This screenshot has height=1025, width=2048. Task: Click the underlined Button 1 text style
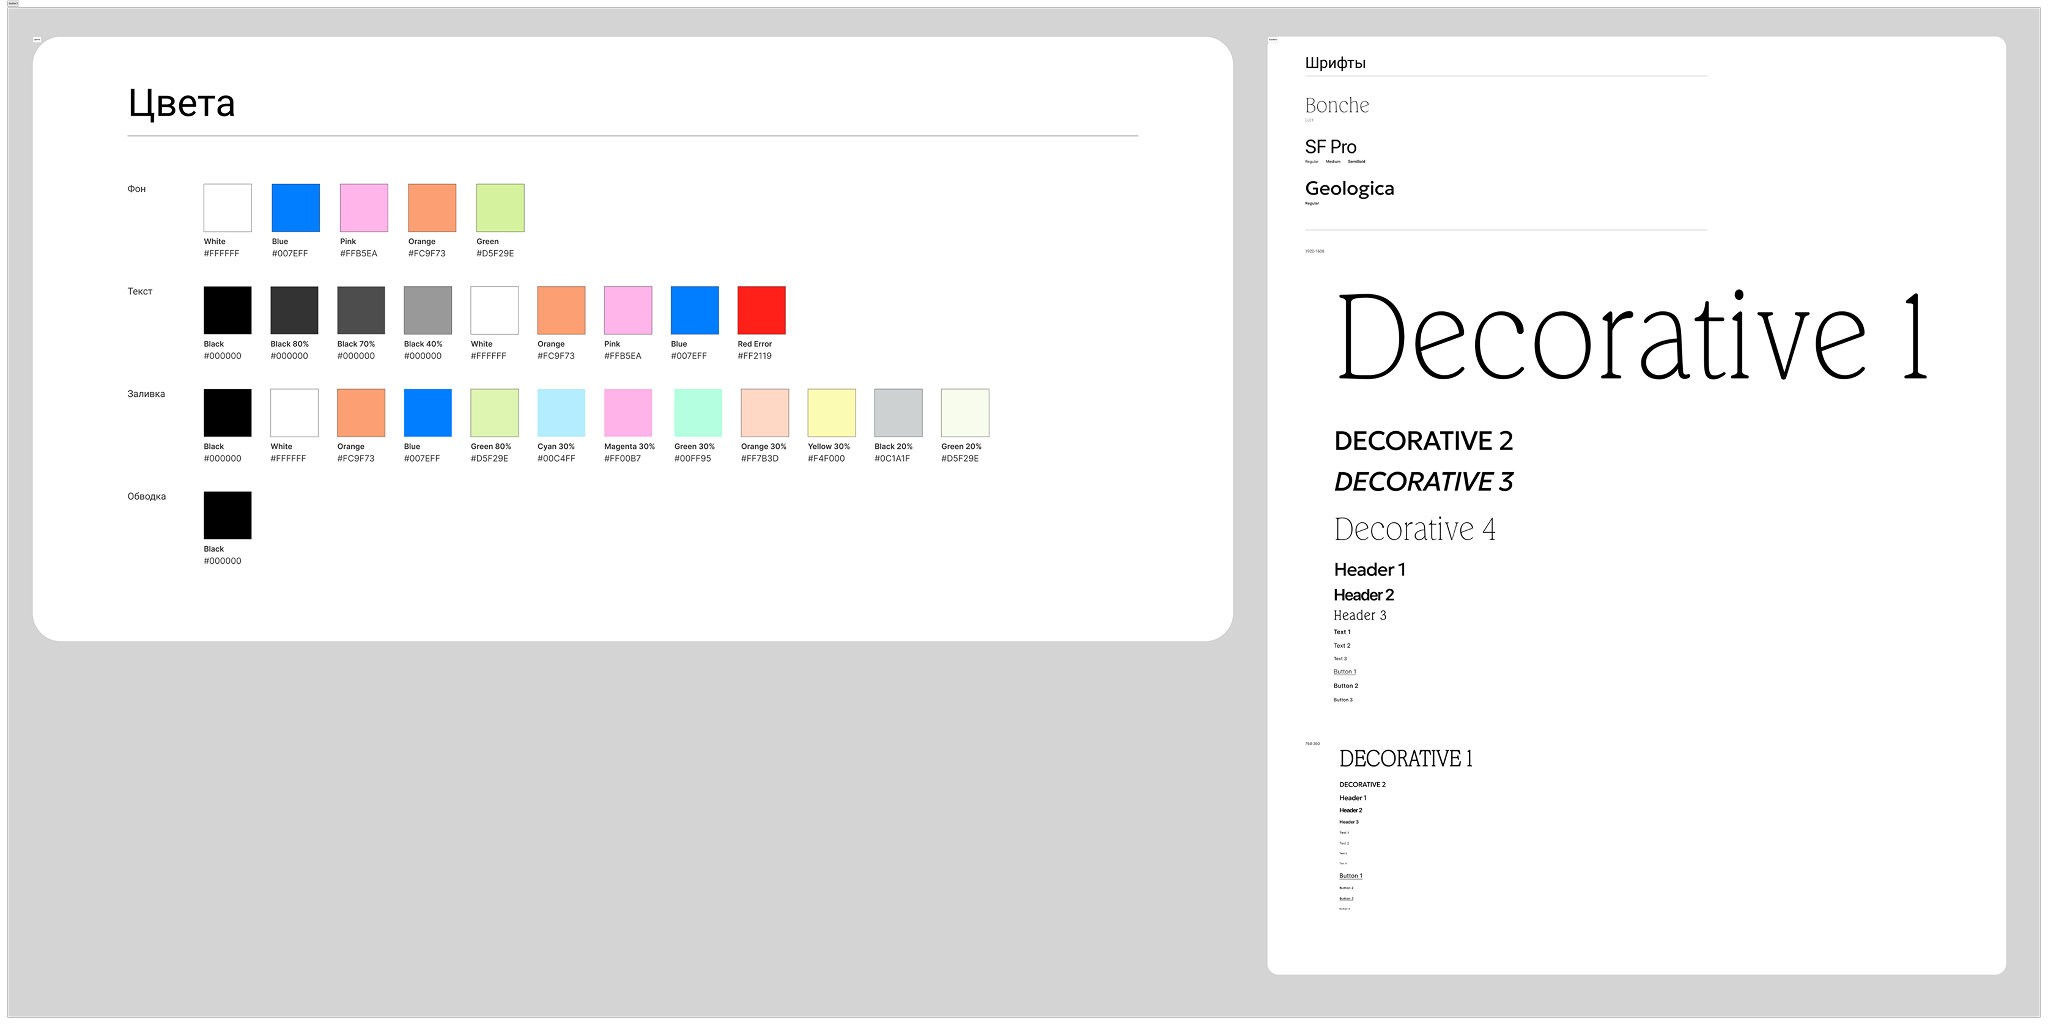1345,672
